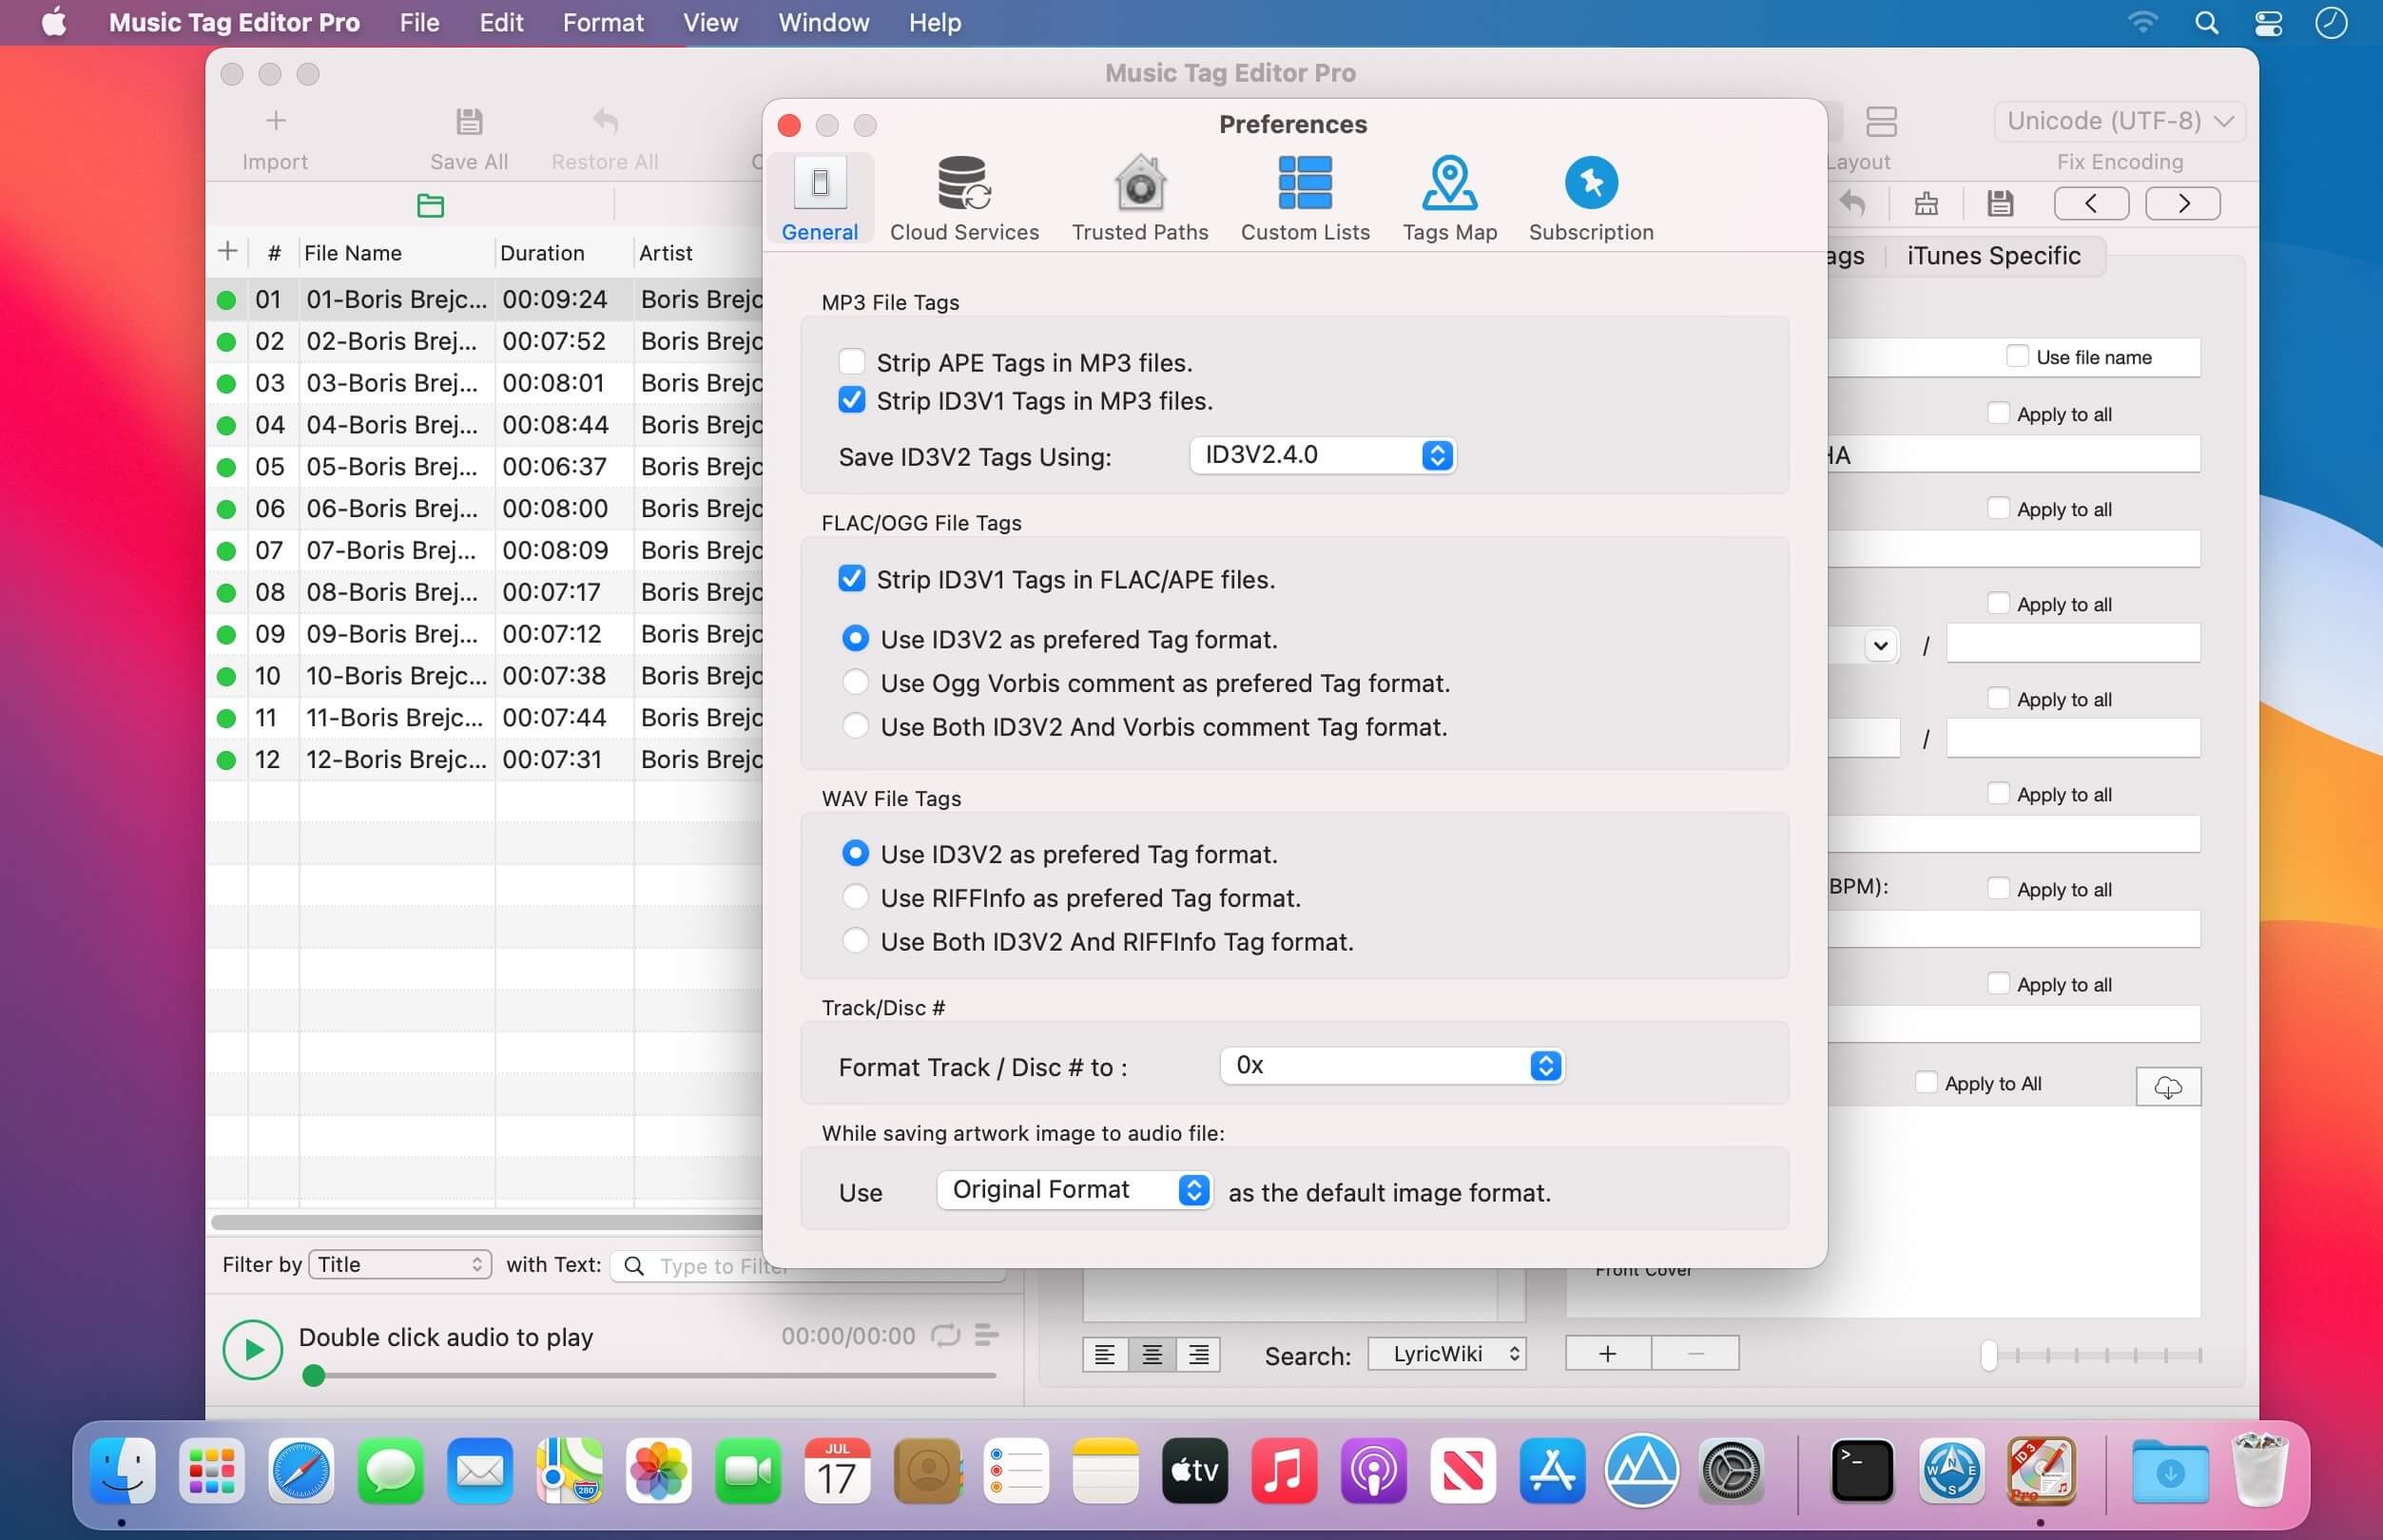This screenshot has height=1540, width=2383.
Task: Switch to iTunes Specific tab
Action: tap(1993, 256)
